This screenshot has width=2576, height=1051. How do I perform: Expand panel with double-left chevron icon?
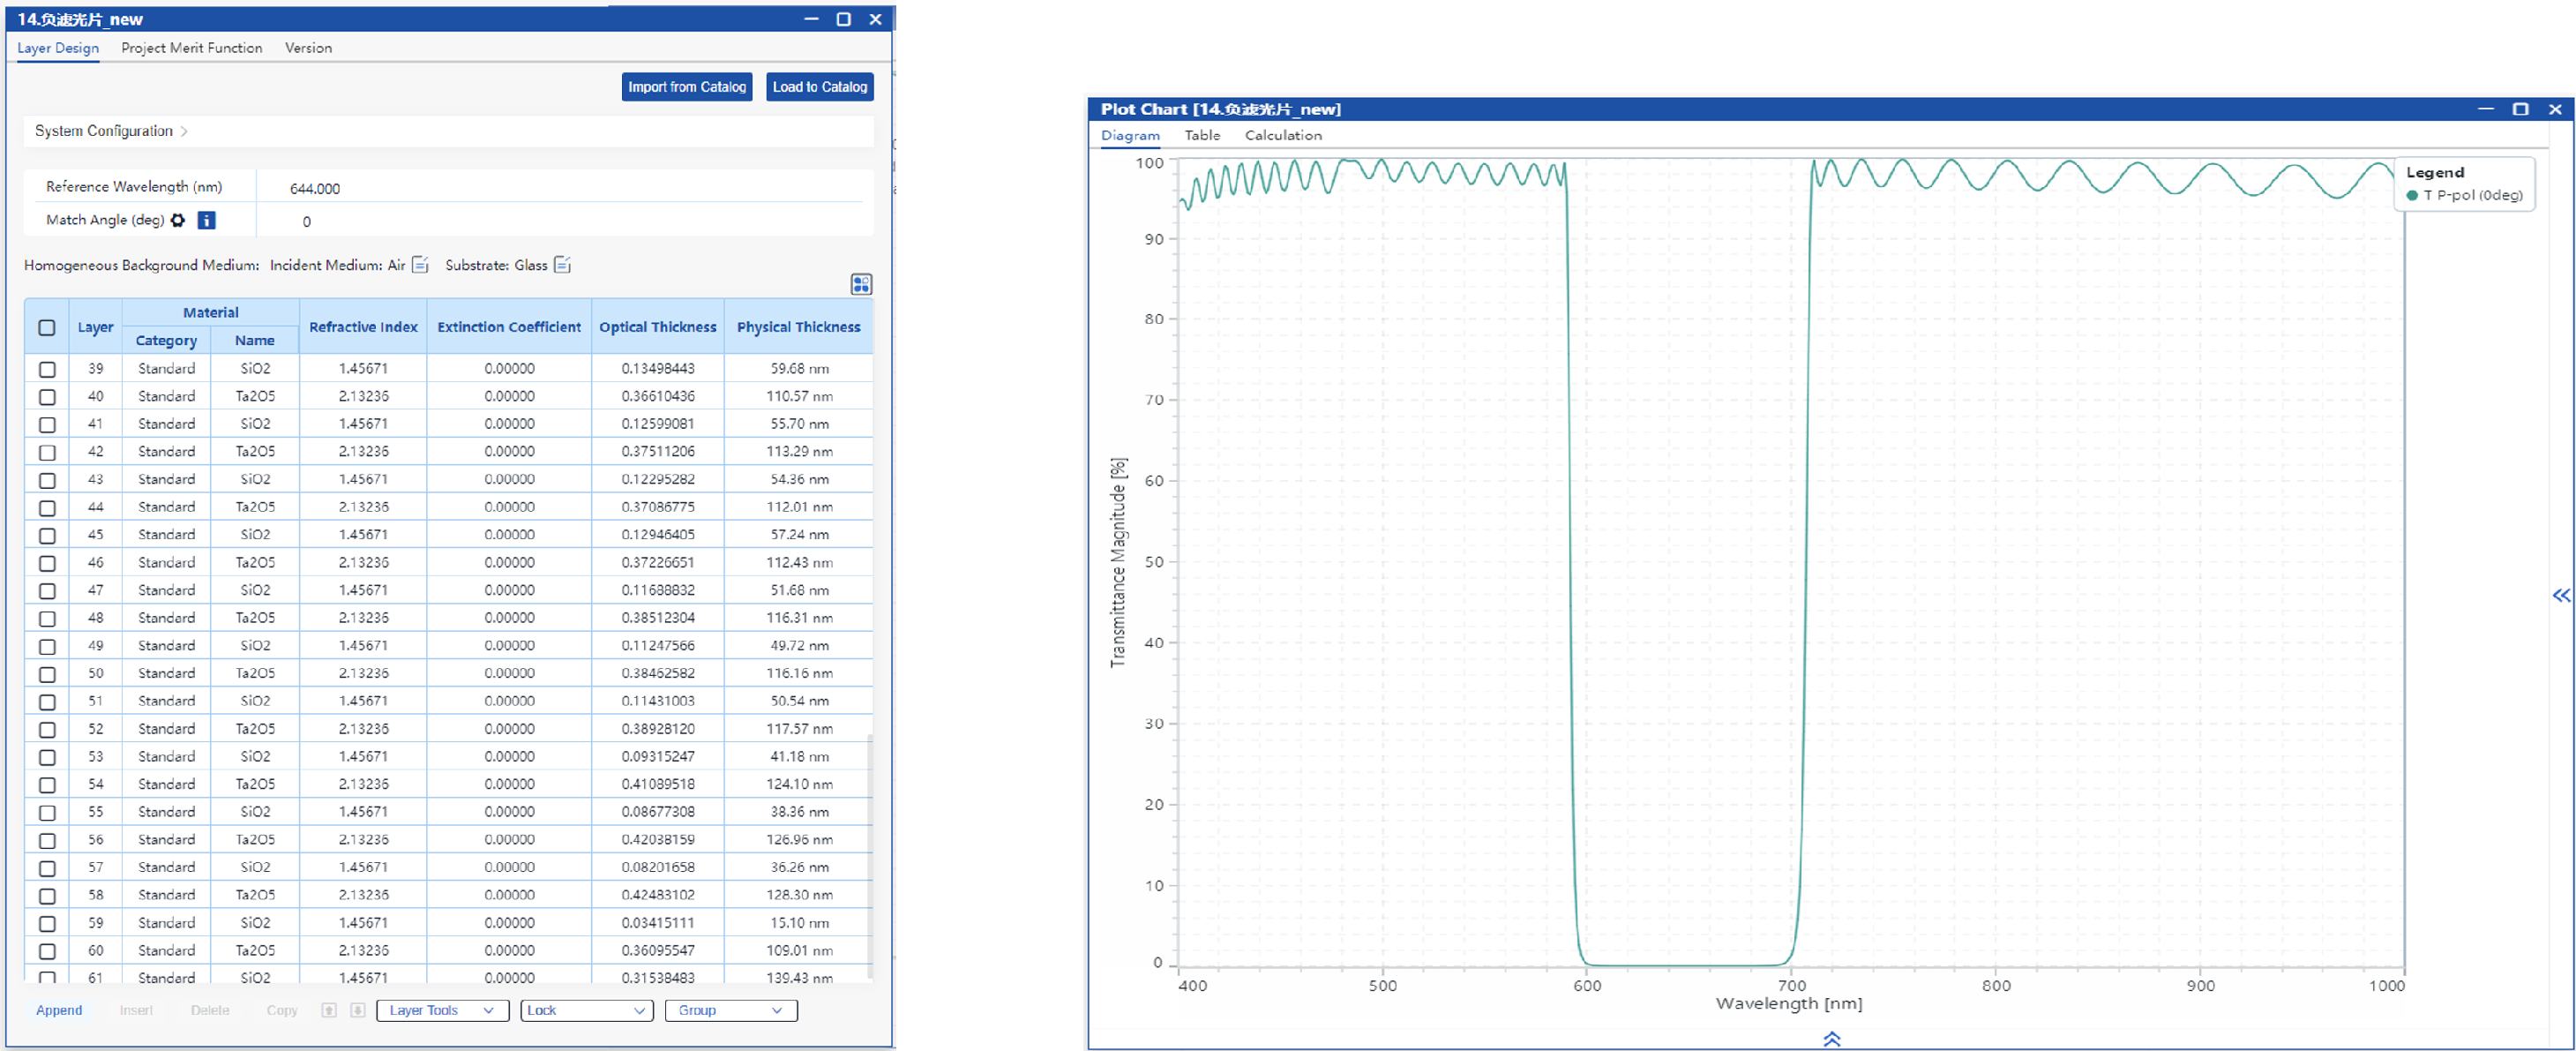(2560, 596)
